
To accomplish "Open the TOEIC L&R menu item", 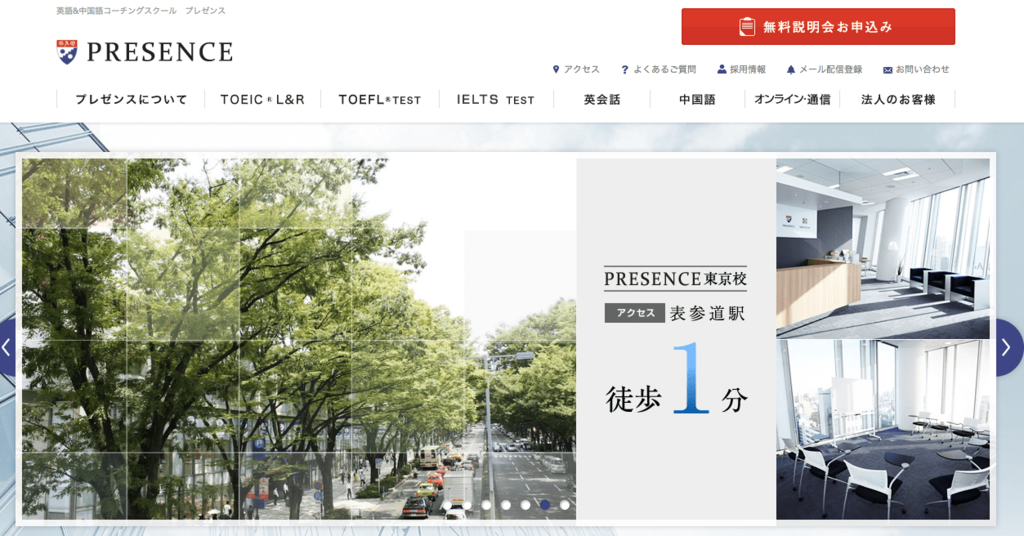I will pyautogui.click(x=263, y=99).
